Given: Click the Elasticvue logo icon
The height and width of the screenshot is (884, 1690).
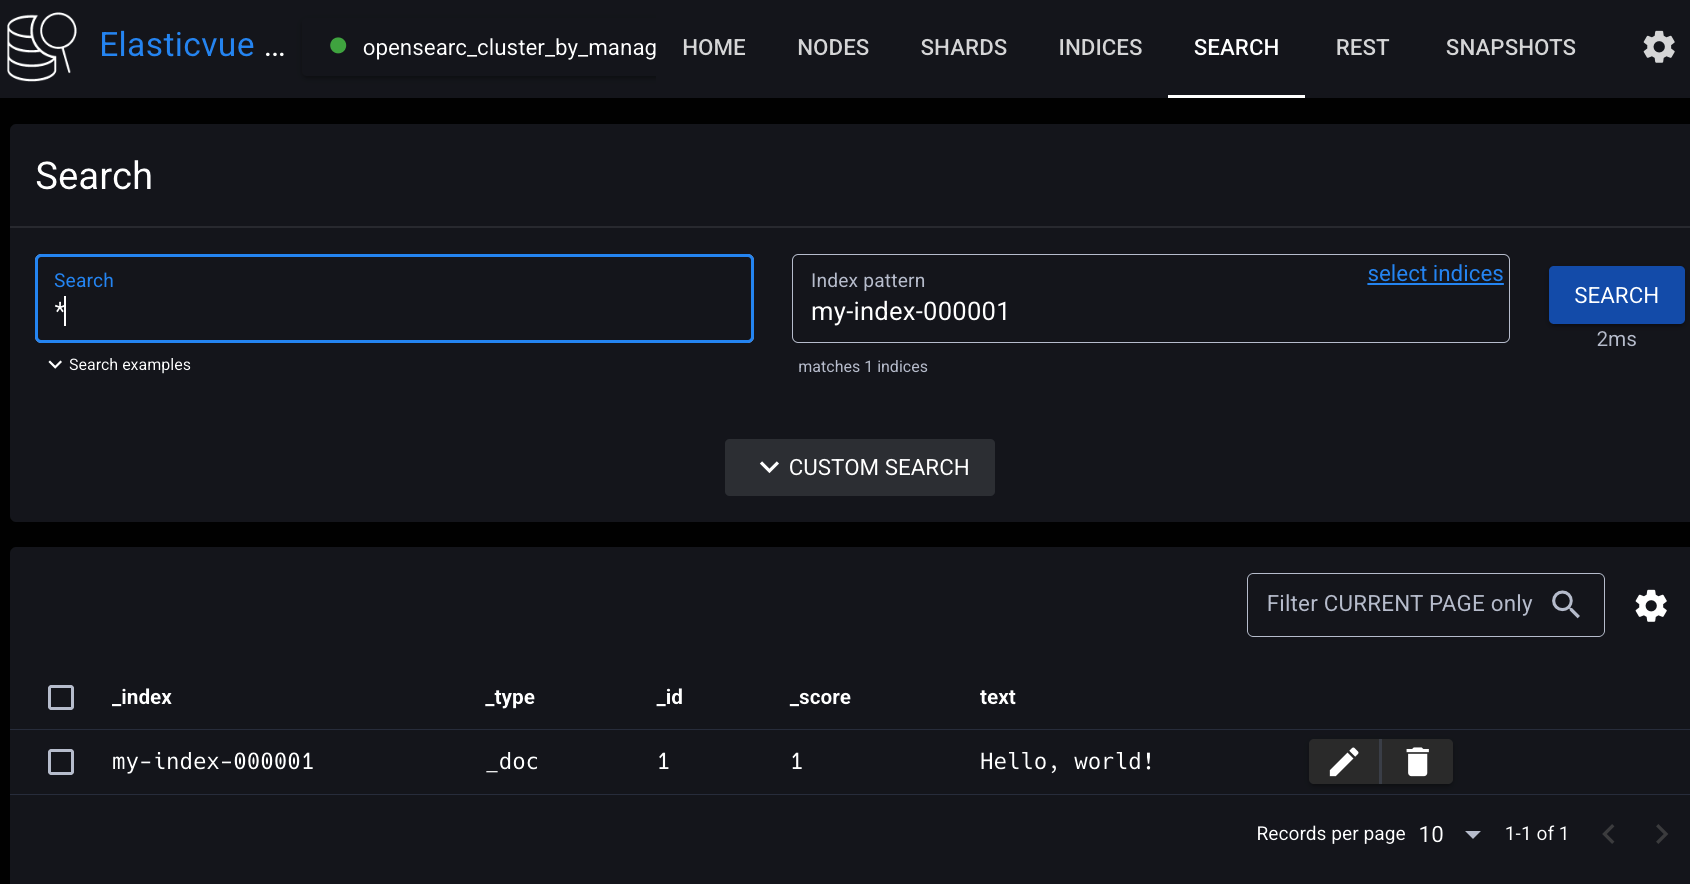Looking at the screenshot, I should pyautogui.click(x=42, y=47).
